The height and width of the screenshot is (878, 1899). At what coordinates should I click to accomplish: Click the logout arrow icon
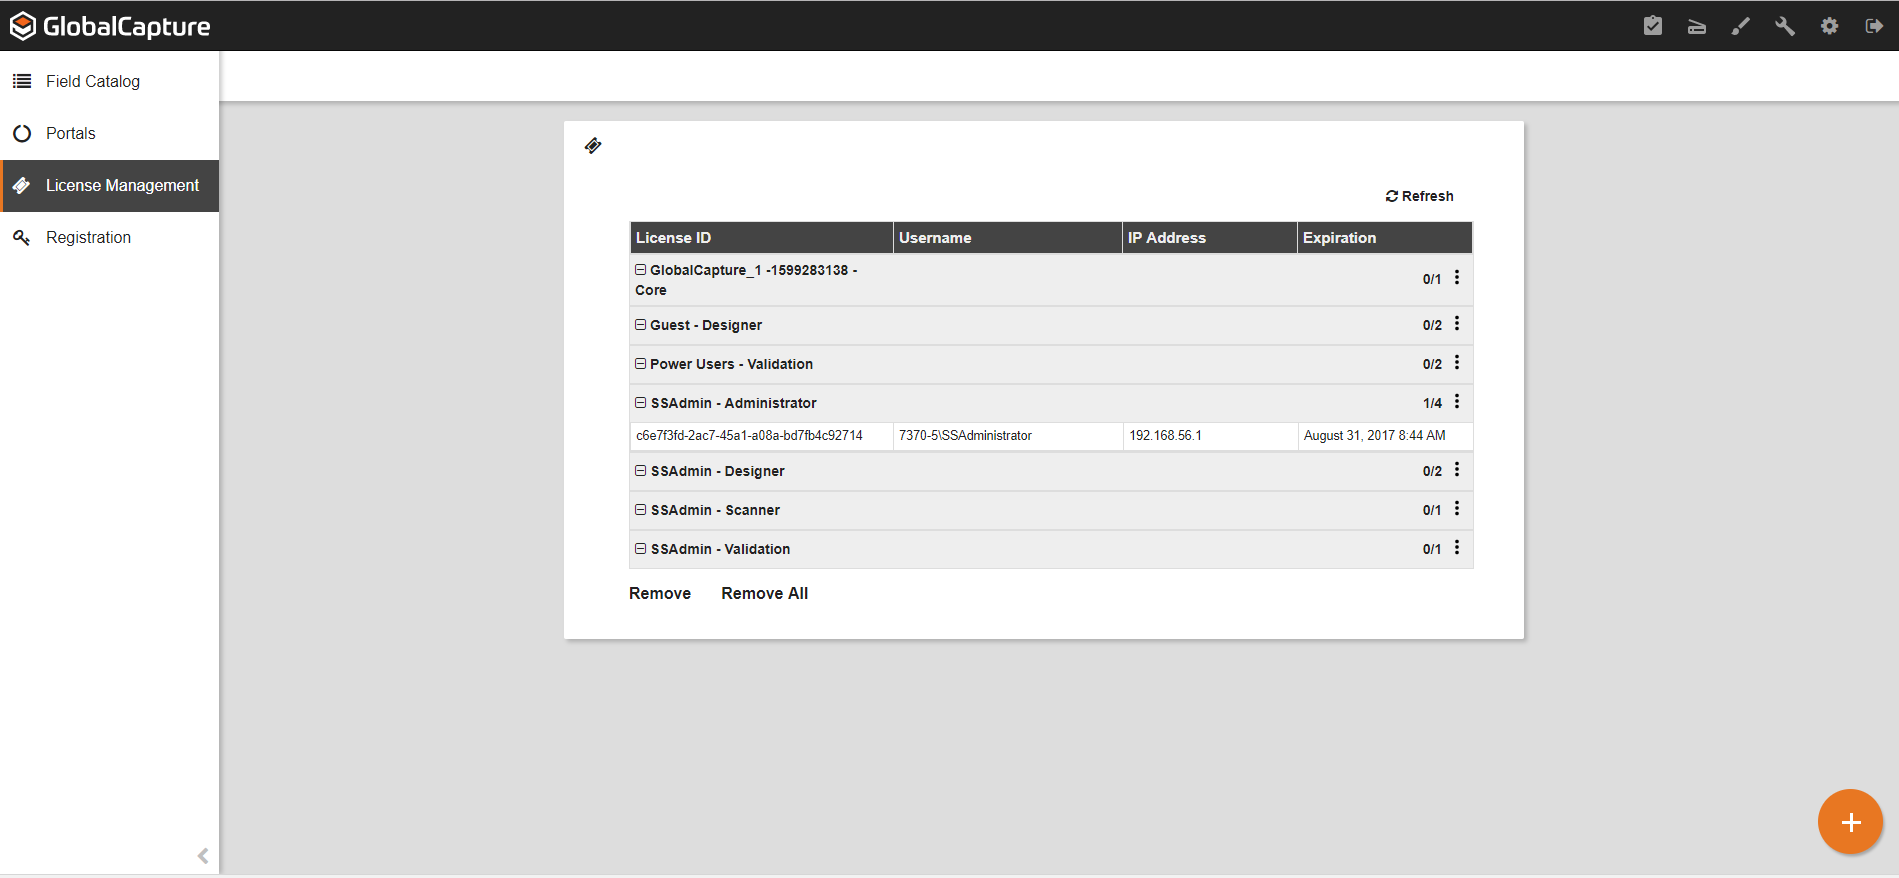click(x=1873, y=26)
